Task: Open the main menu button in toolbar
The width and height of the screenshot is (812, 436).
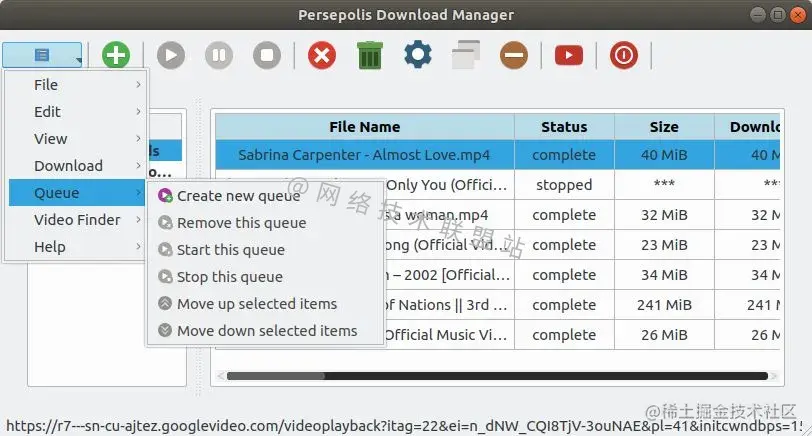Action: 42,55
